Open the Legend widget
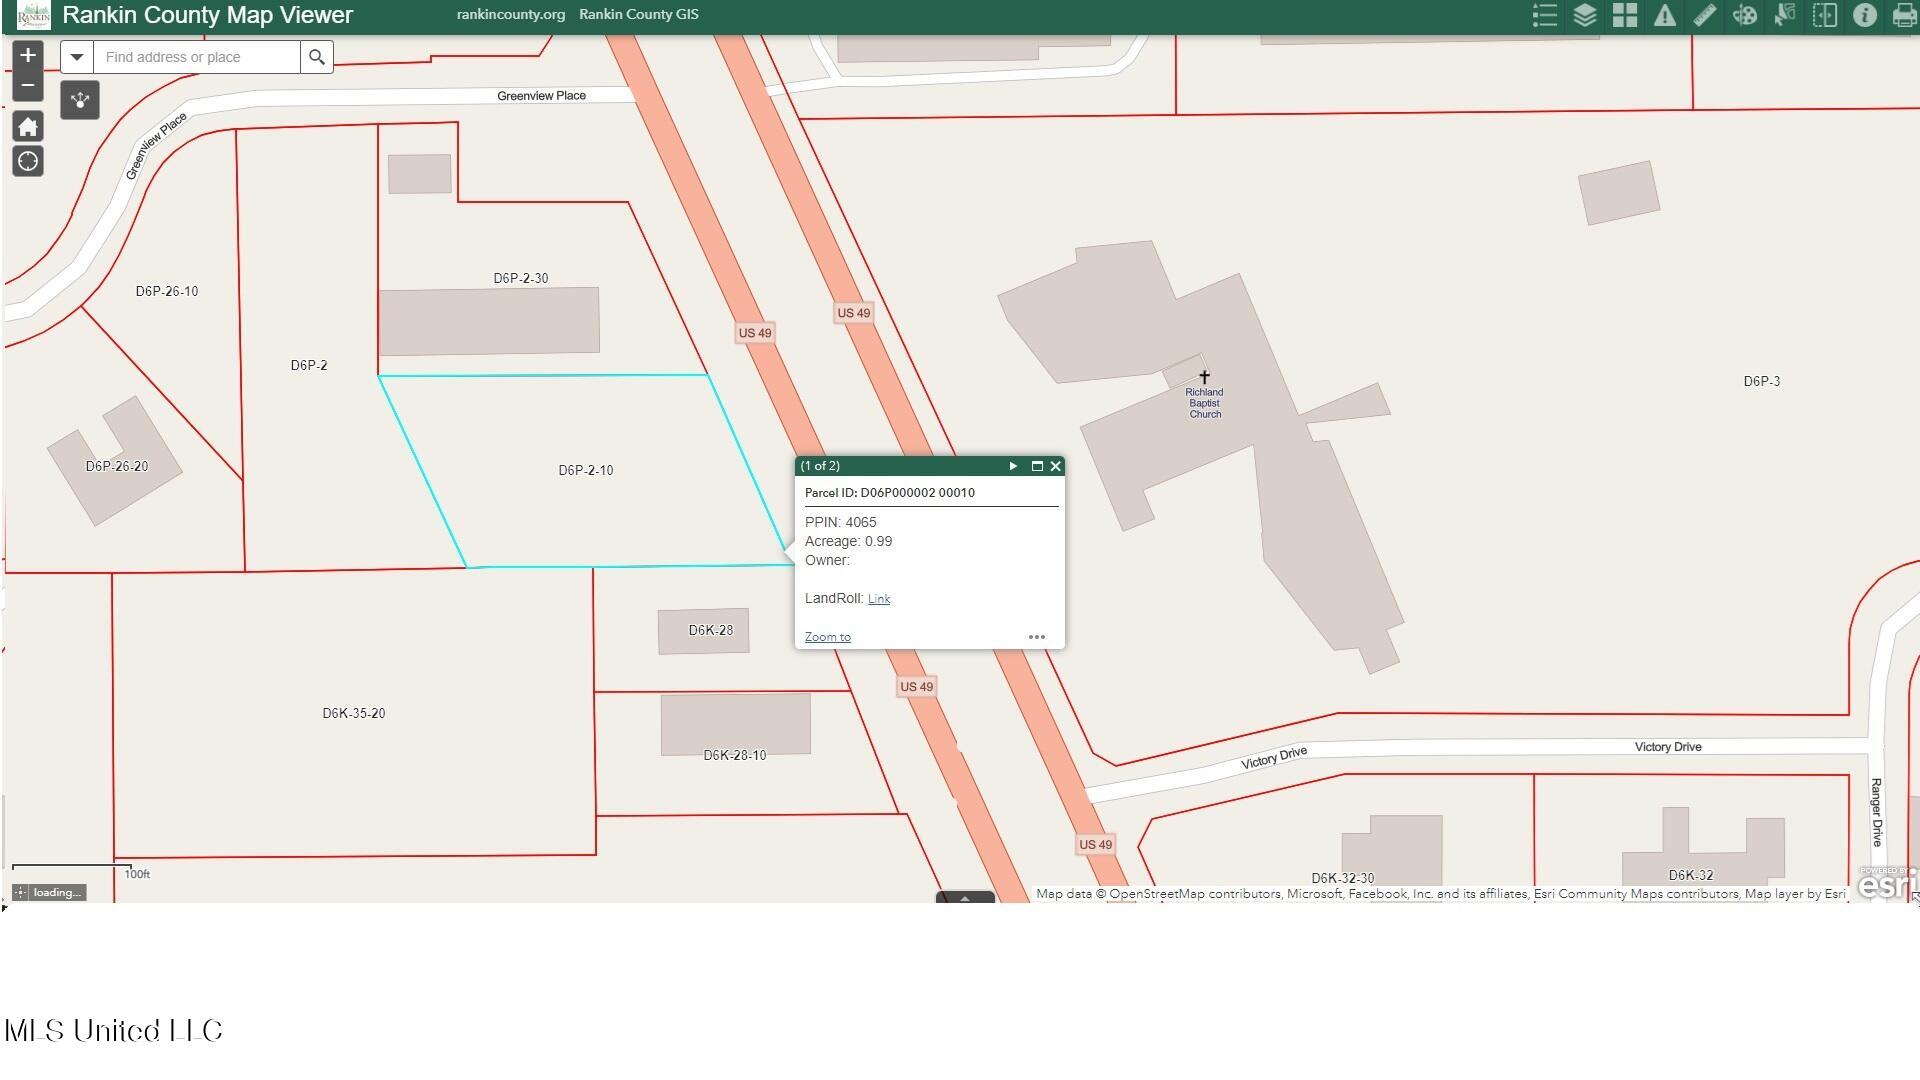 coord(1544,15)
